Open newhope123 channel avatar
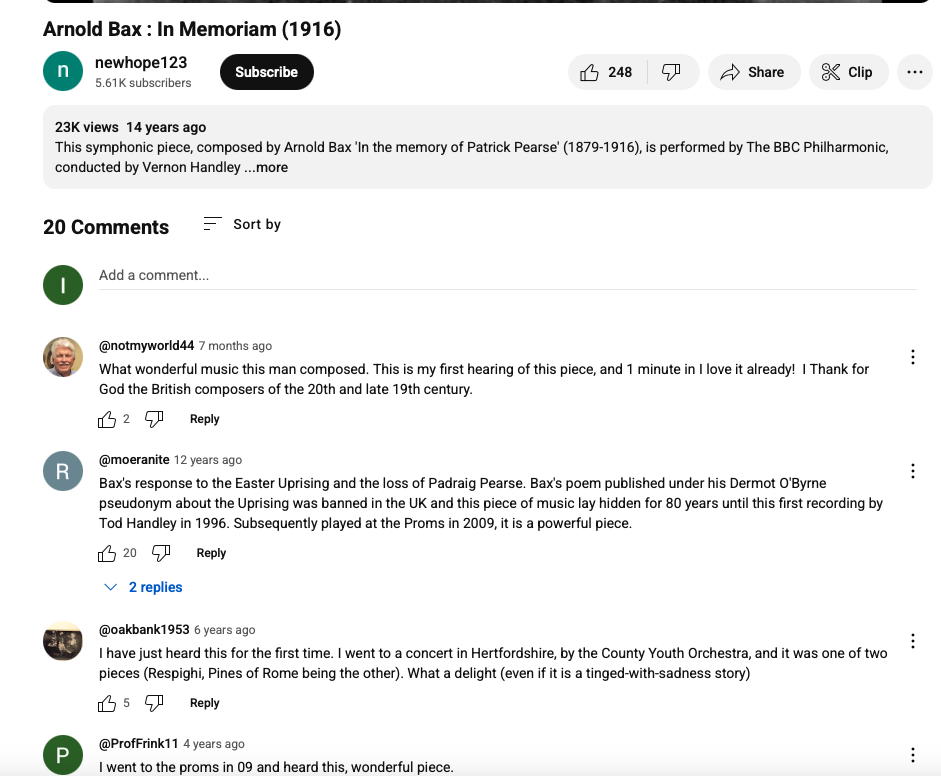Image resolution: width=941 pixels, height=776 pixels. pyautogui.click(x=63, y=71)
